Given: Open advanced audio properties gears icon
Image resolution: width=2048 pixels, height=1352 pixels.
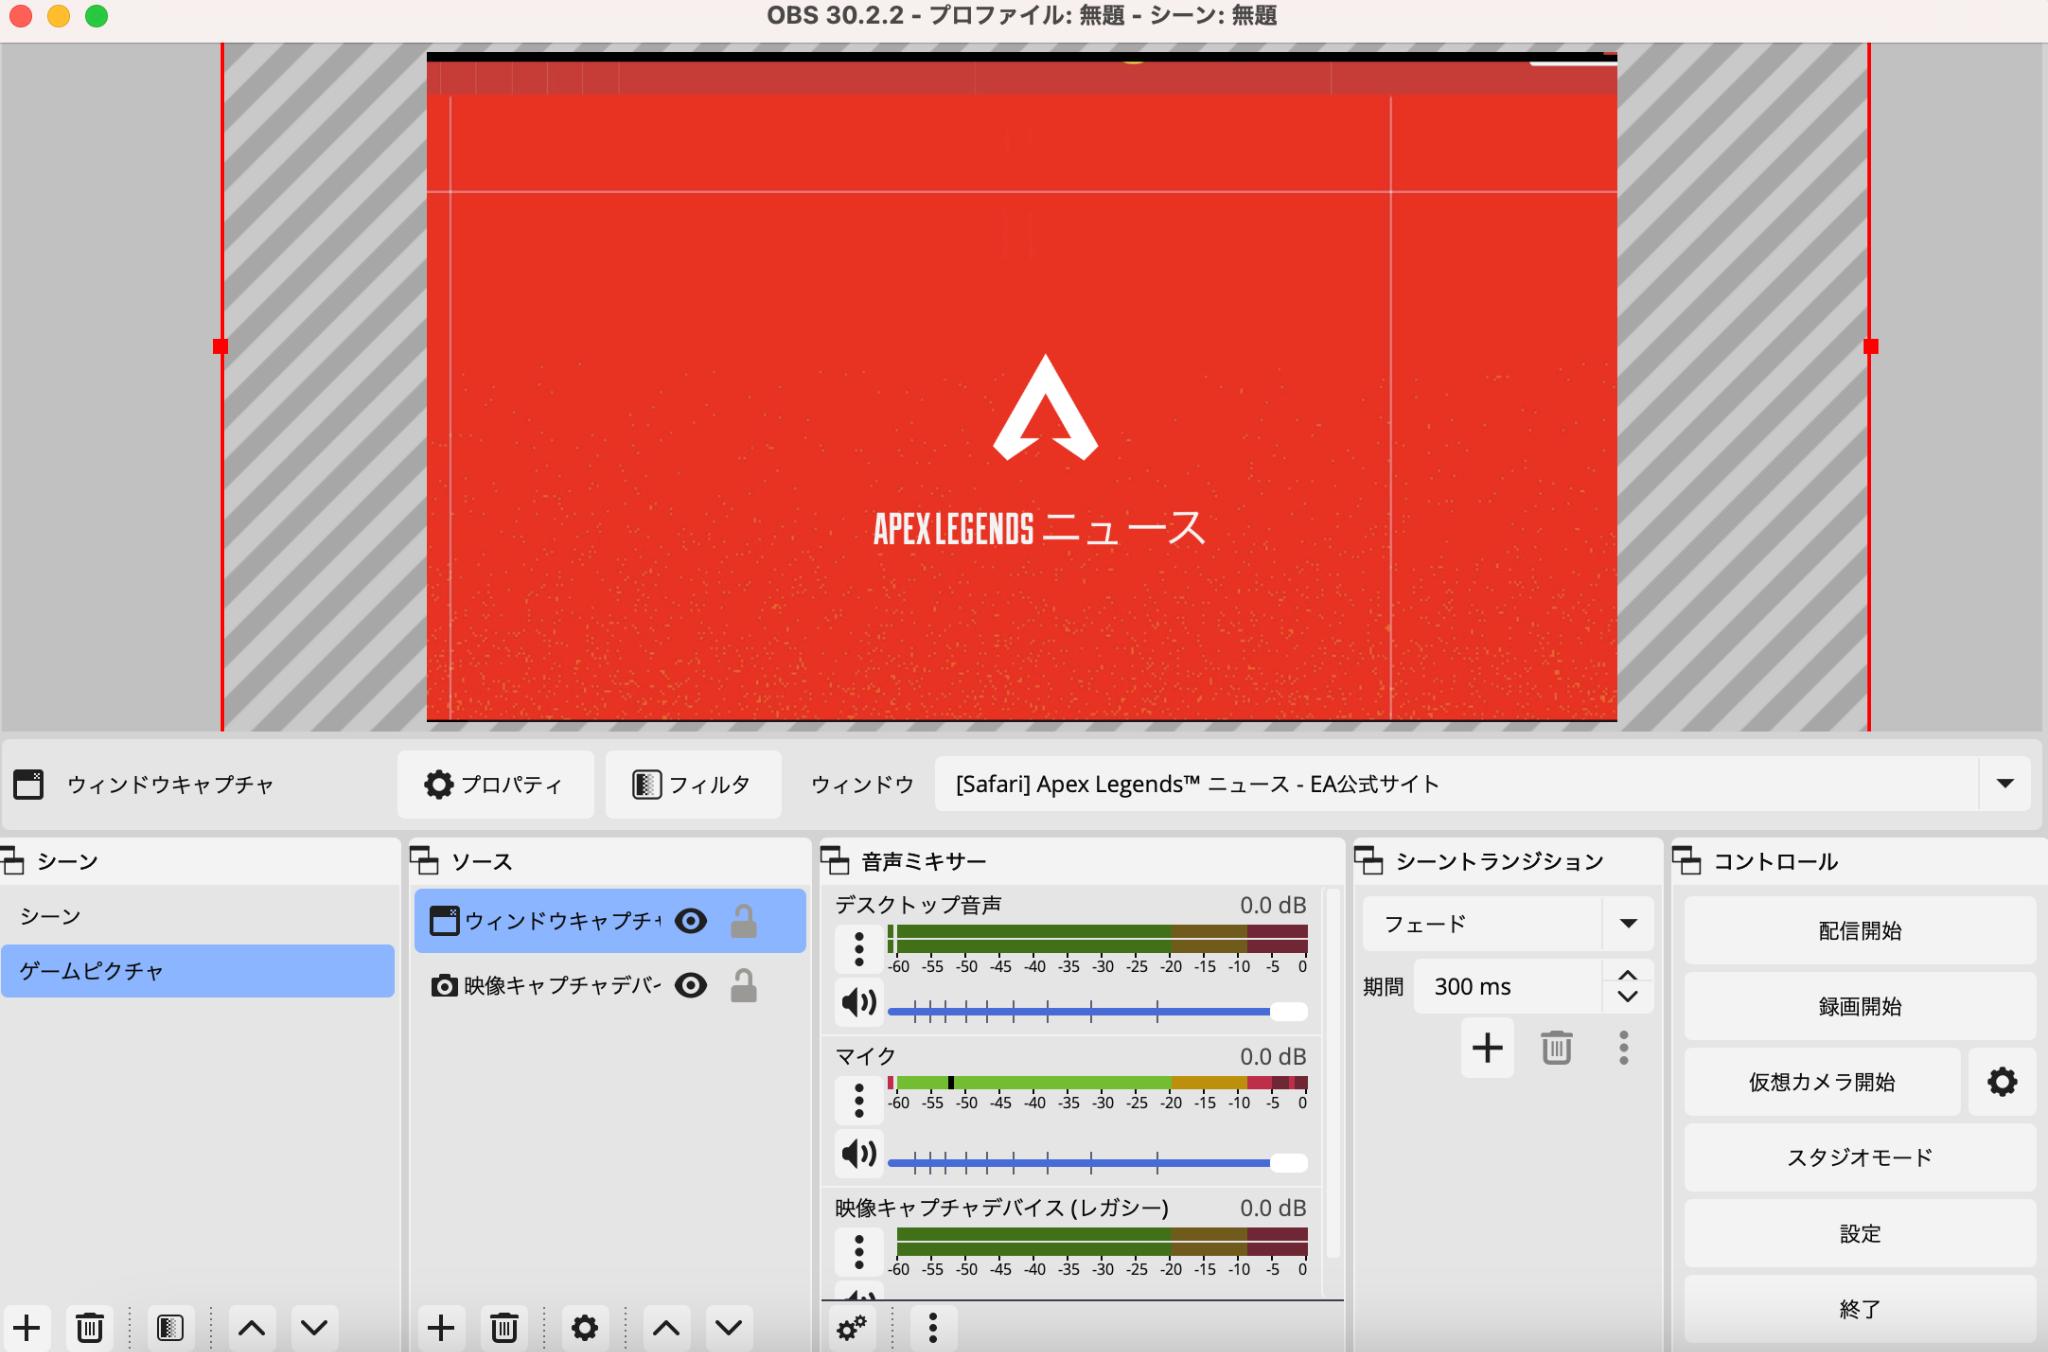Looking at the screenshot, I should 852,1328.
